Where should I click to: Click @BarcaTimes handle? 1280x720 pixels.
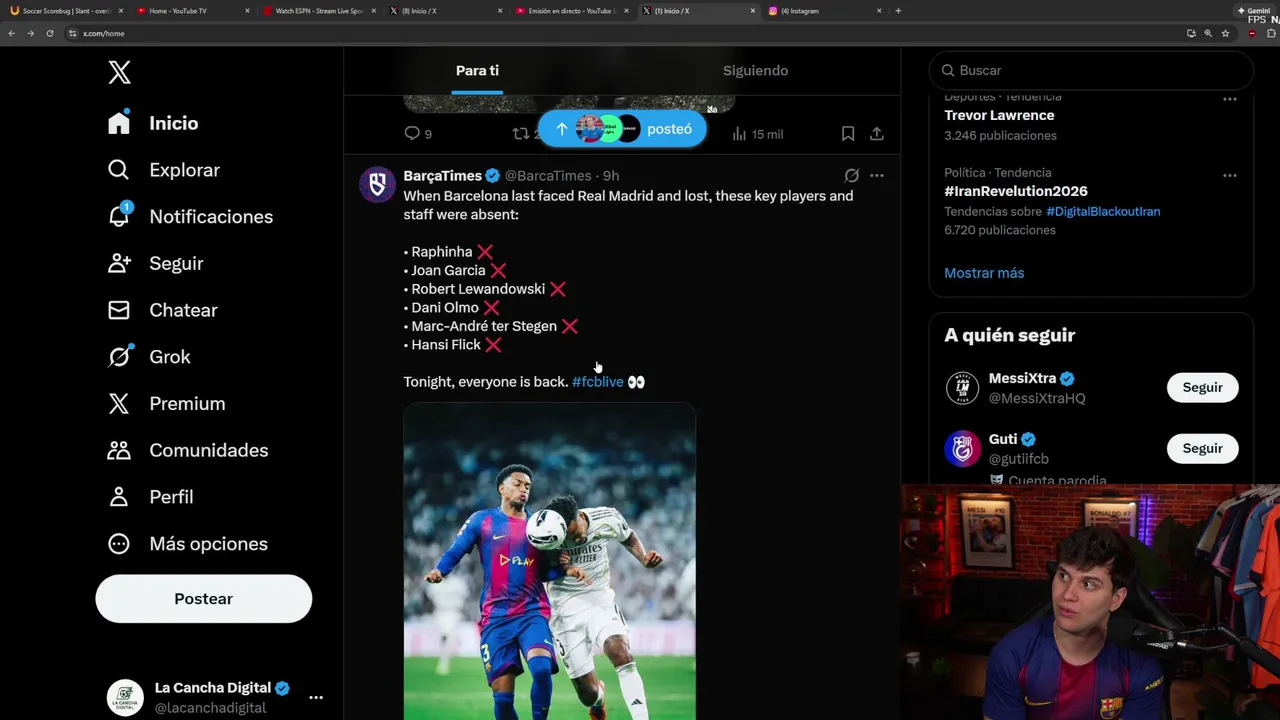[x=548, y=176]
